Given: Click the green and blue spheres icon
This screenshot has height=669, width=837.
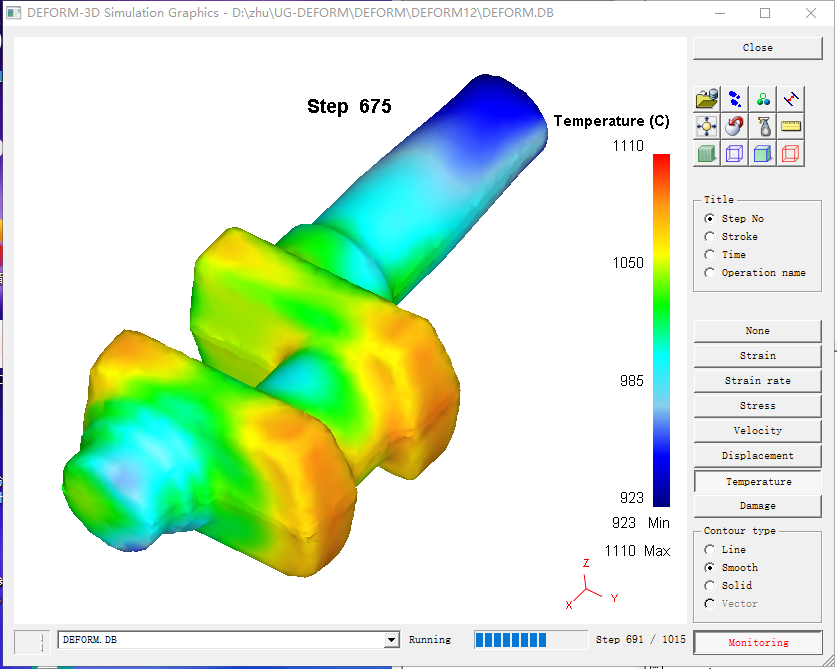Looking at the screenshot, I should (x=763, y=98).
